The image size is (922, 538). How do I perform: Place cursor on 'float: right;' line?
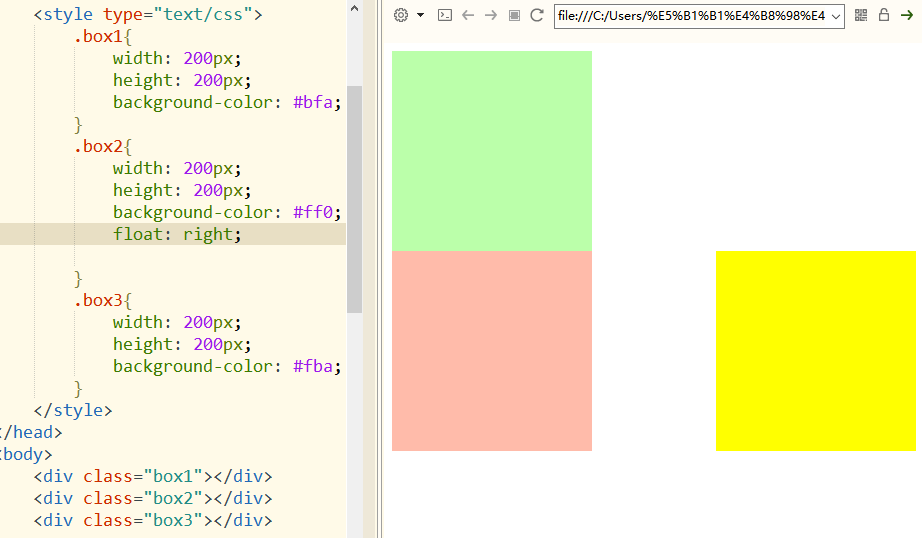[177, 234]
